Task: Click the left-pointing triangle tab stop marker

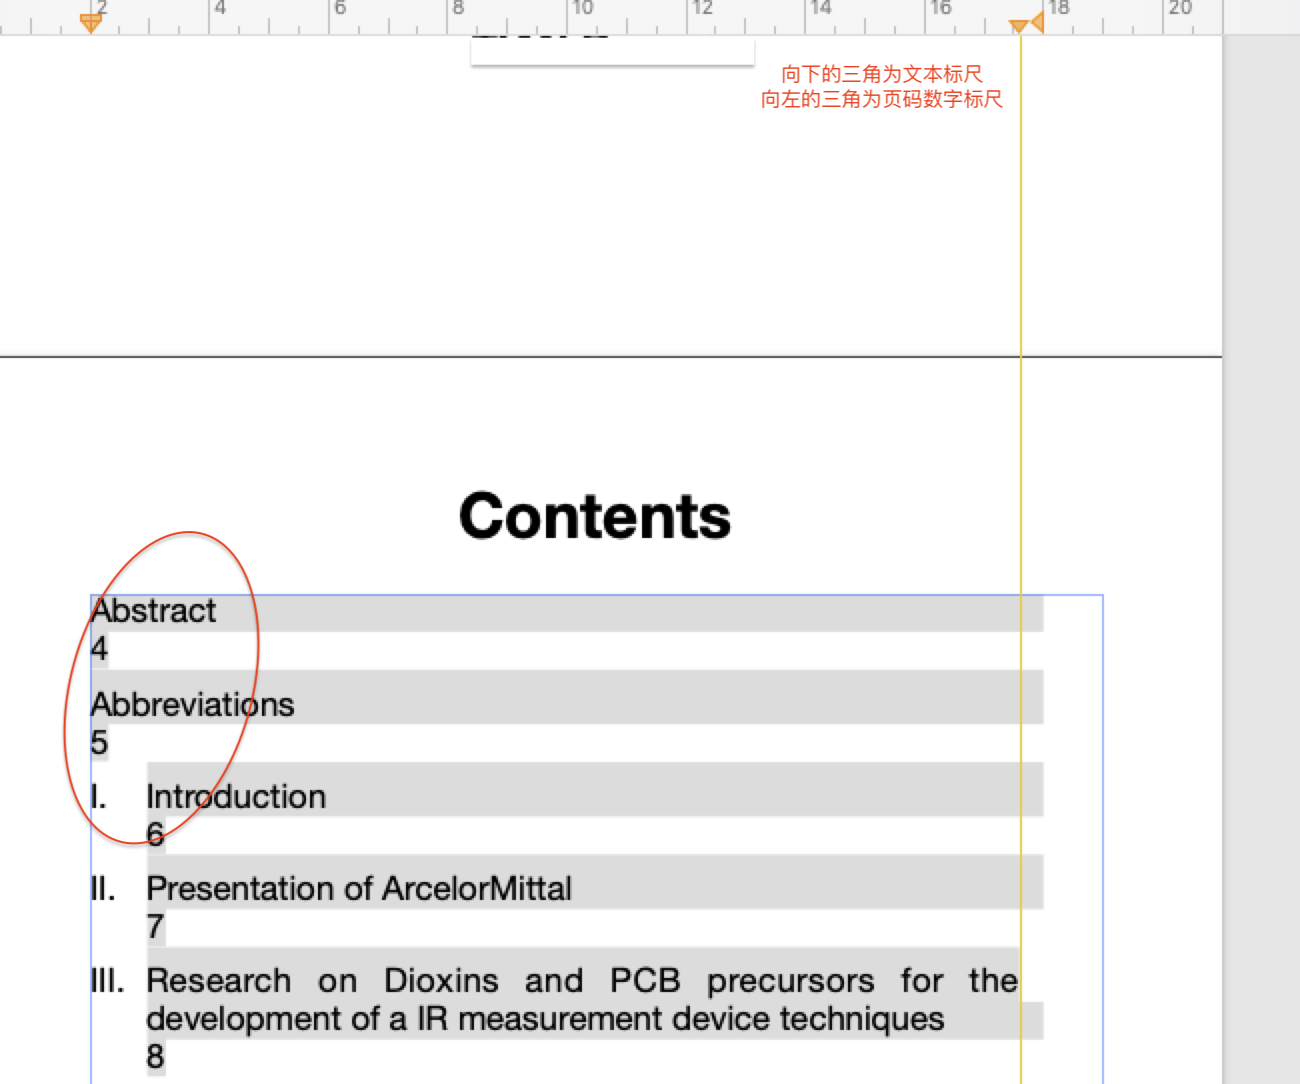Action: (1037, 21)
